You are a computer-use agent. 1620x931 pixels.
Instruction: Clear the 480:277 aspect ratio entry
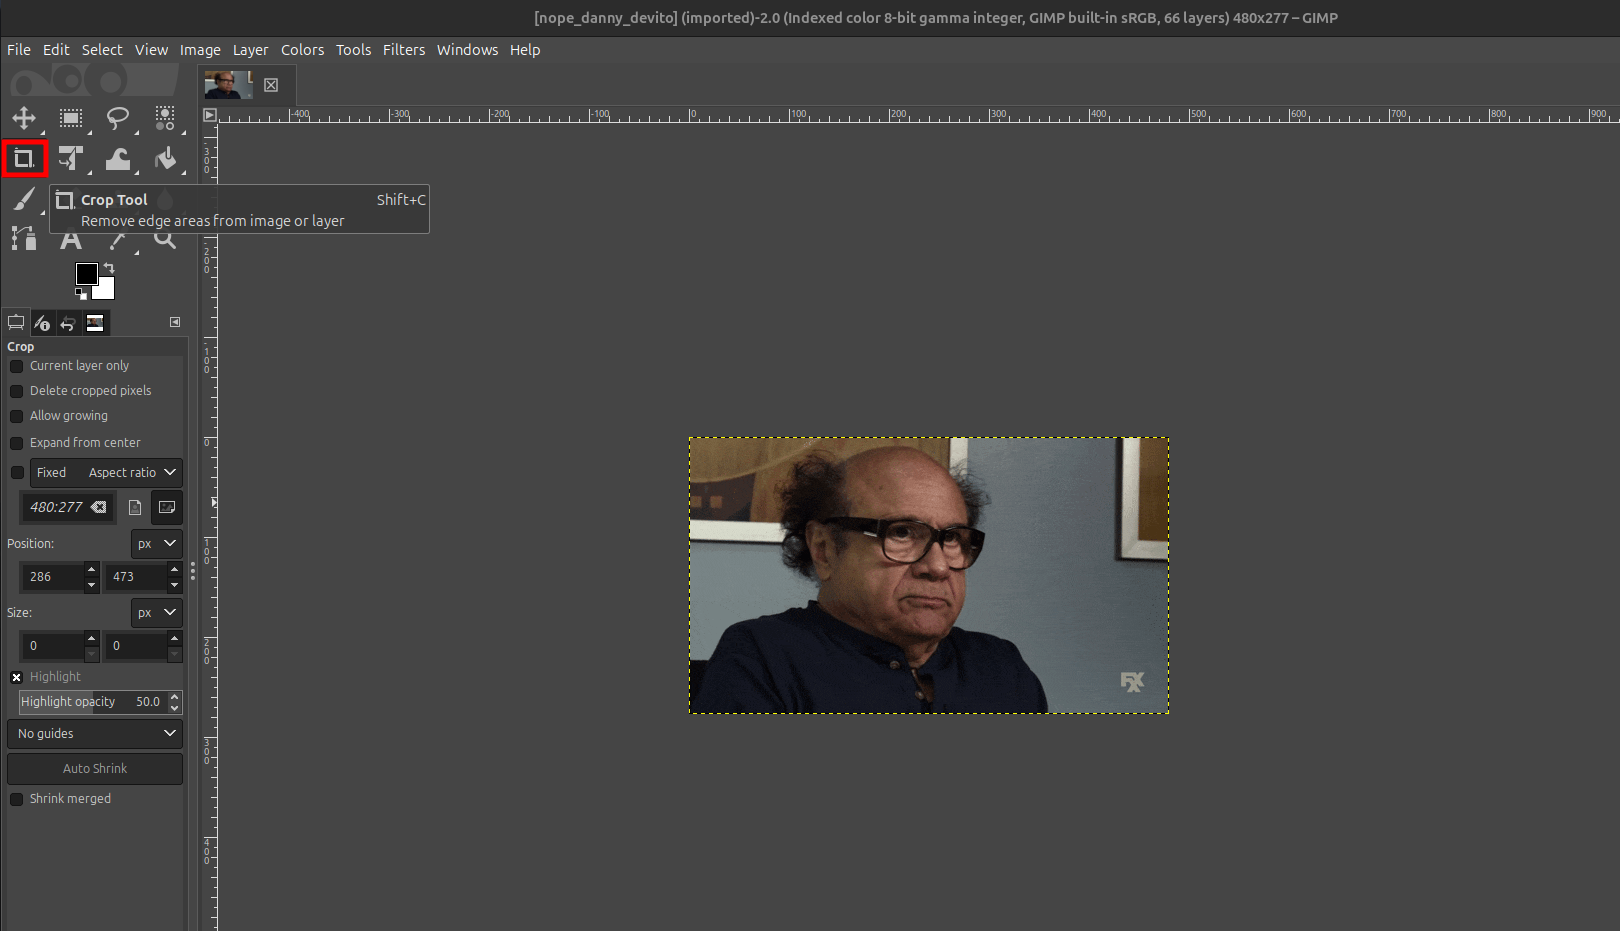pos(98,507)
